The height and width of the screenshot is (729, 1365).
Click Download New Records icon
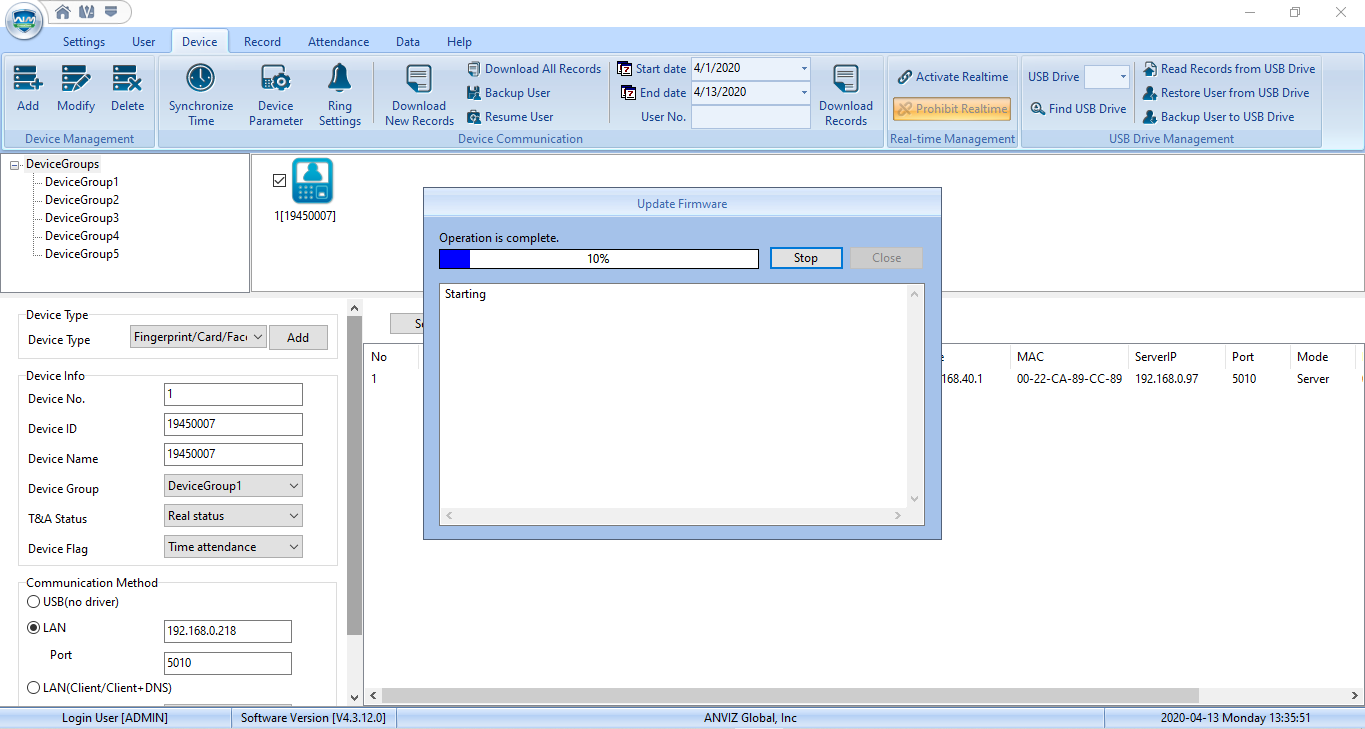[419, 79]
